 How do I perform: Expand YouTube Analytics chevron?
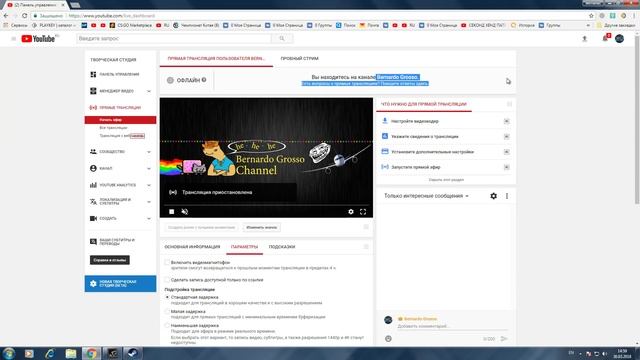tap(149, 185)
